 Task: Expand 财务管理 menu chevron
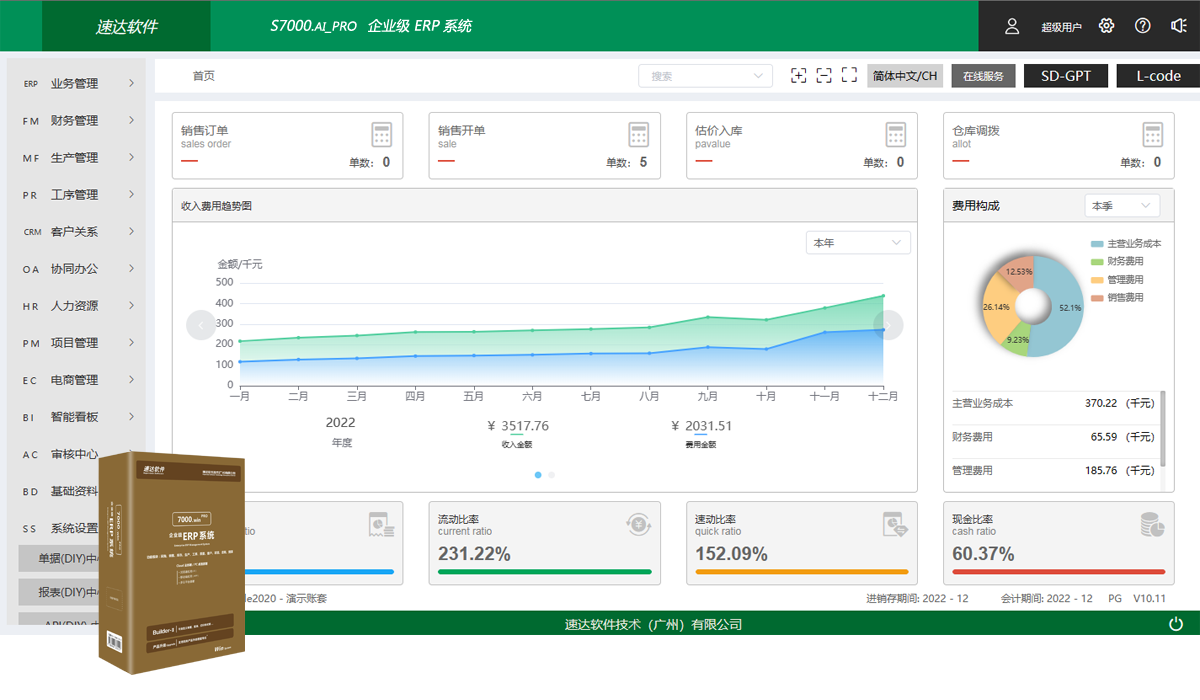point(131,121)
